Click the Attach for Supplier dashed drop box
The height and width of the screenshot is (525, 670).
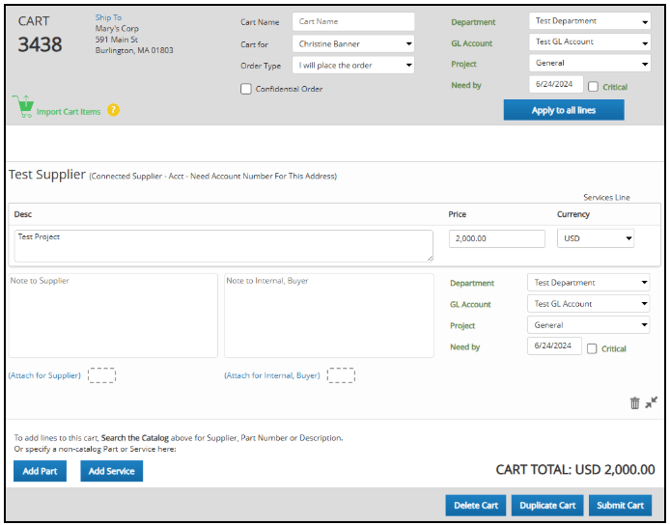coord(101,376)
